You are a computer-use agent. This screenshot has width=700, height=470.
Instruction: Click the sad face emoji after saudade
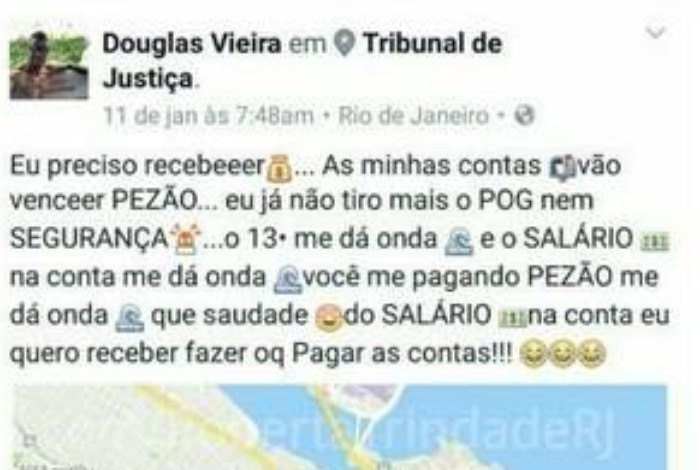[329, 317]
